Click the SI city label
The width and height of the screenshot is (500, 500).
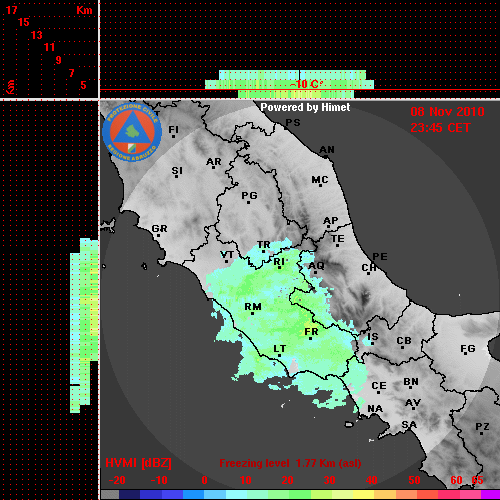click(x=177, y=171)
